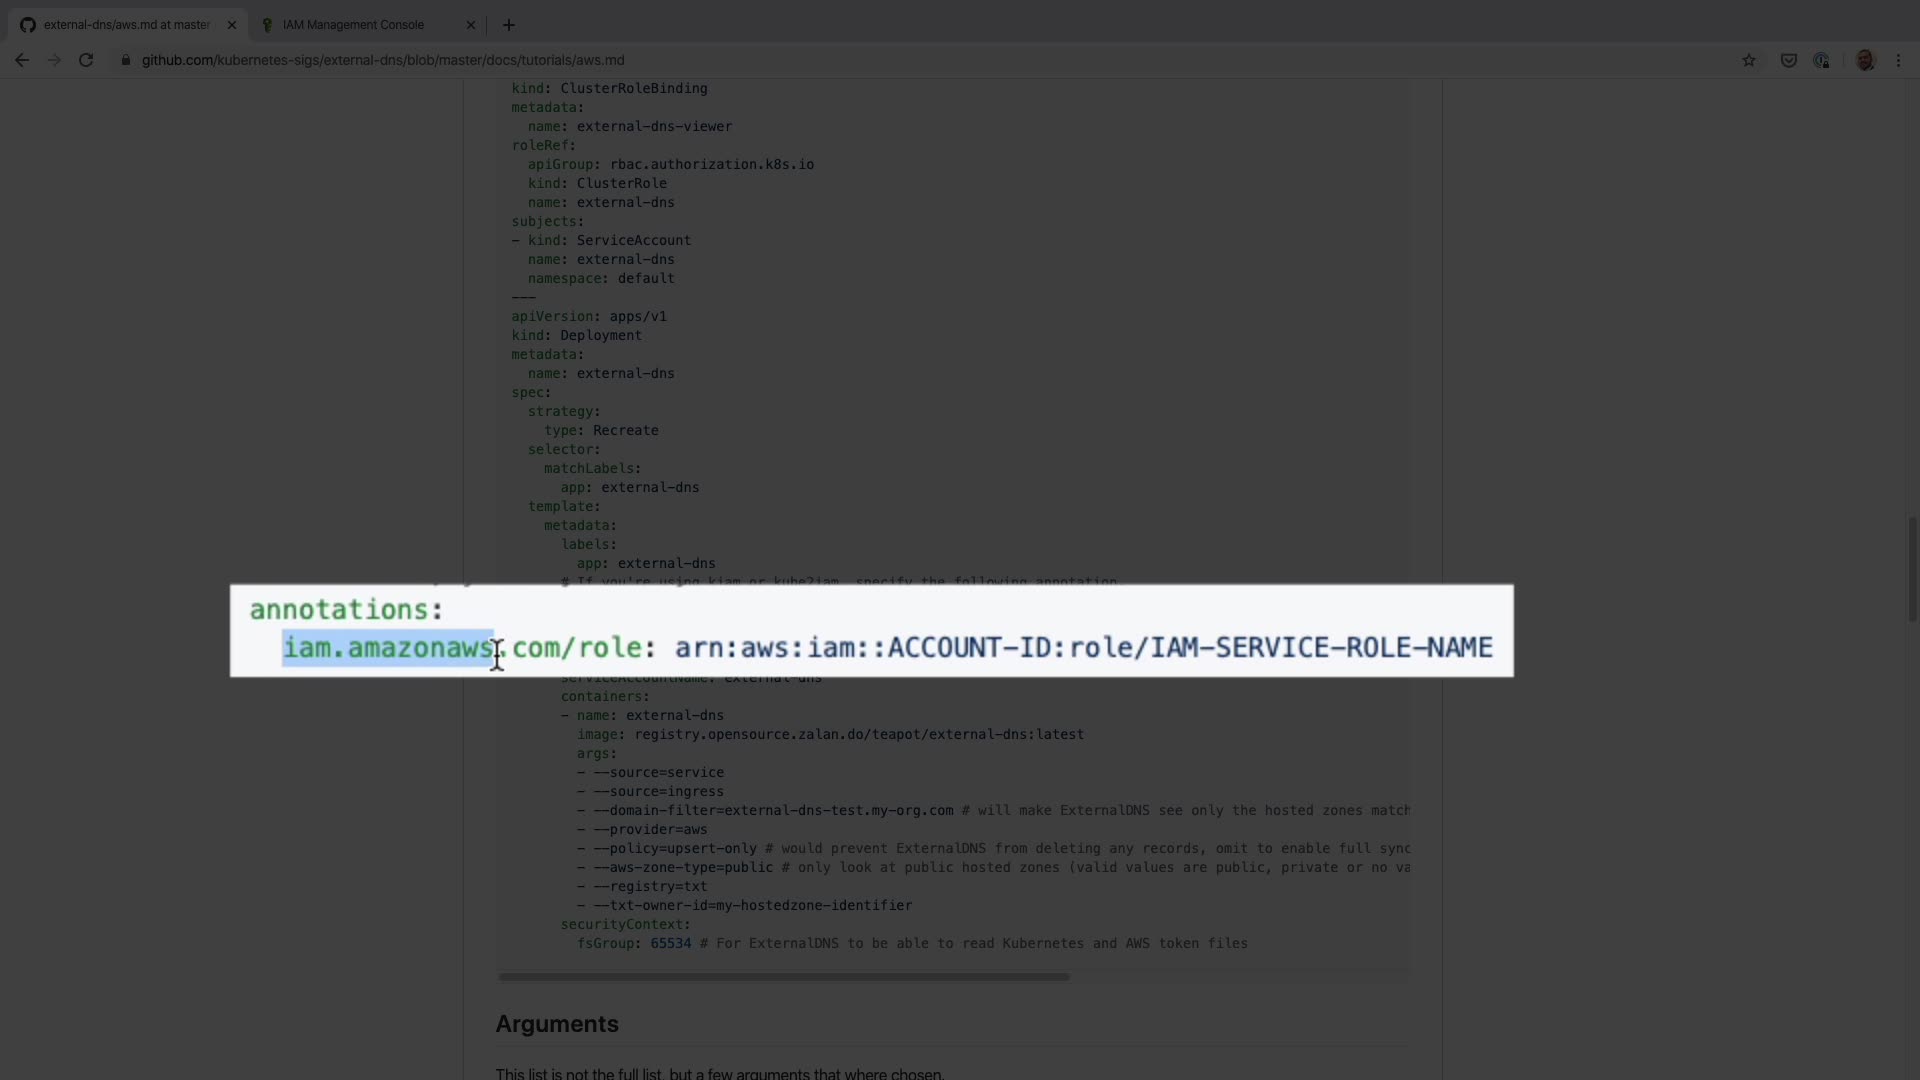Open Chrome three-dot menu
The height and width of the screenshot is (1080, 1920).
(x=1898, y=60)
